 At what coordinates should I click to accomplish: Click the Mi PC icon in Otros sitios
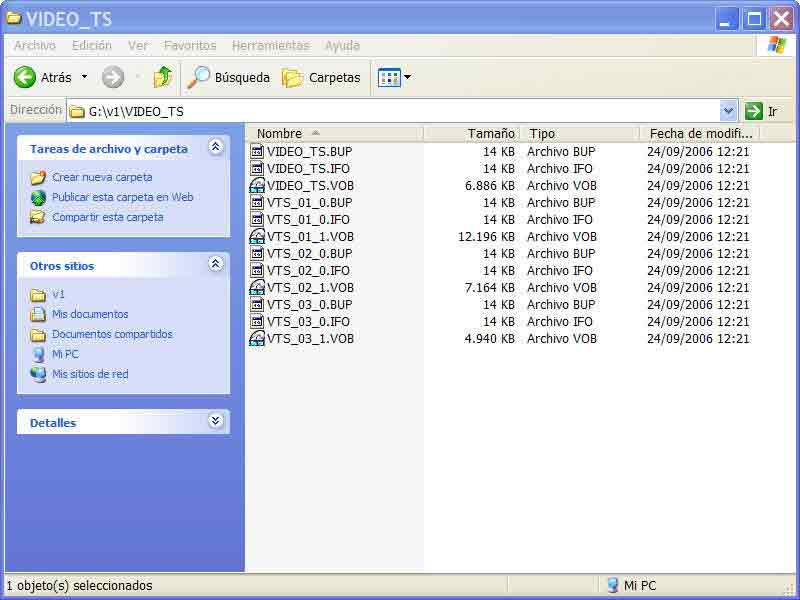[x=38, y=354]
